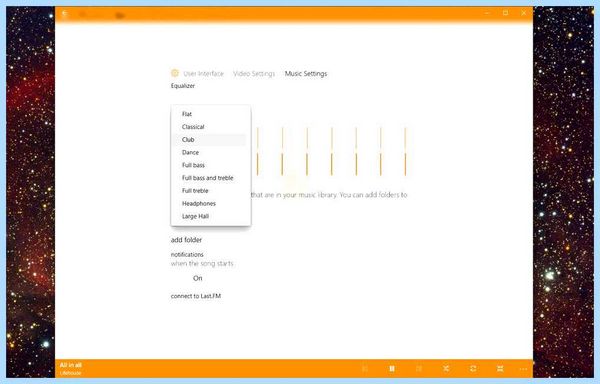Skip to the previous track
The image size is (600, 384).
[x=365, y=369]
